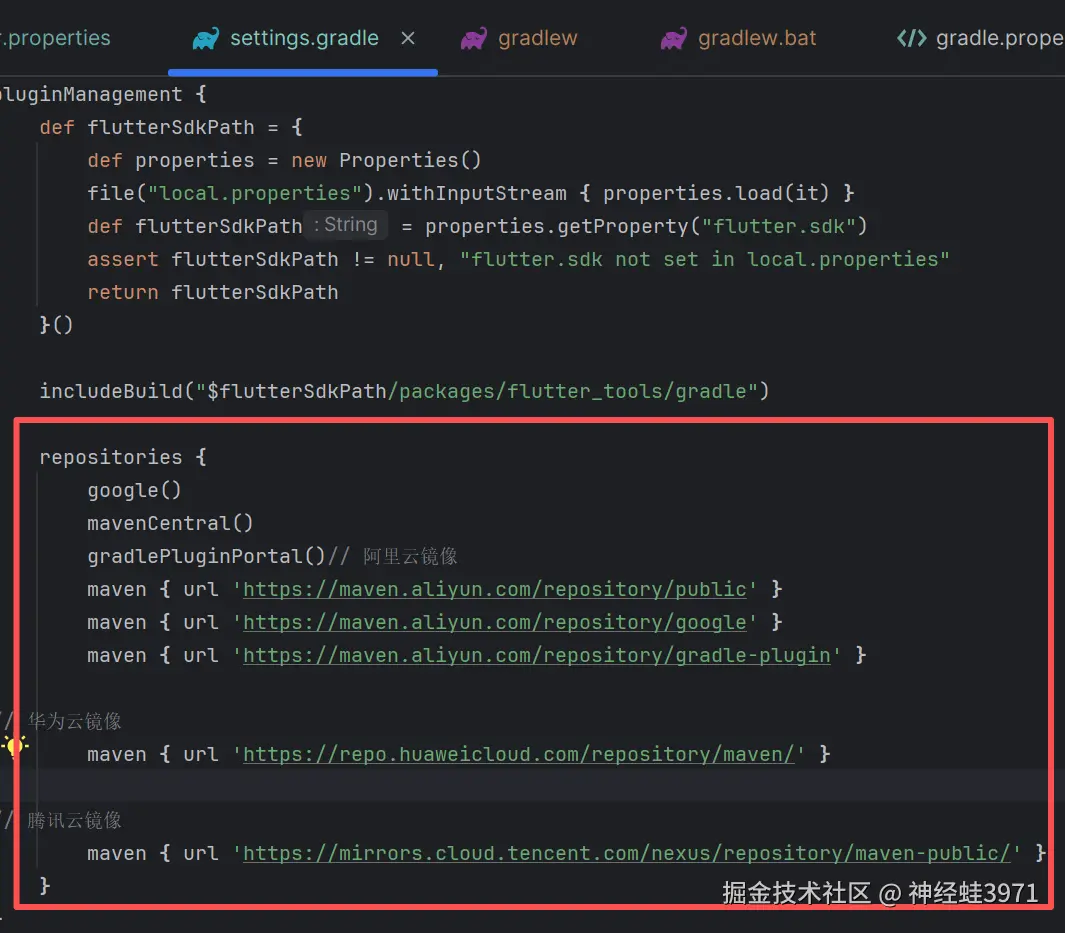The height and width of the screenshot is (933, 1065).
Task: Place cursor on the mavenCentral() line
Action: pos(171,523)
